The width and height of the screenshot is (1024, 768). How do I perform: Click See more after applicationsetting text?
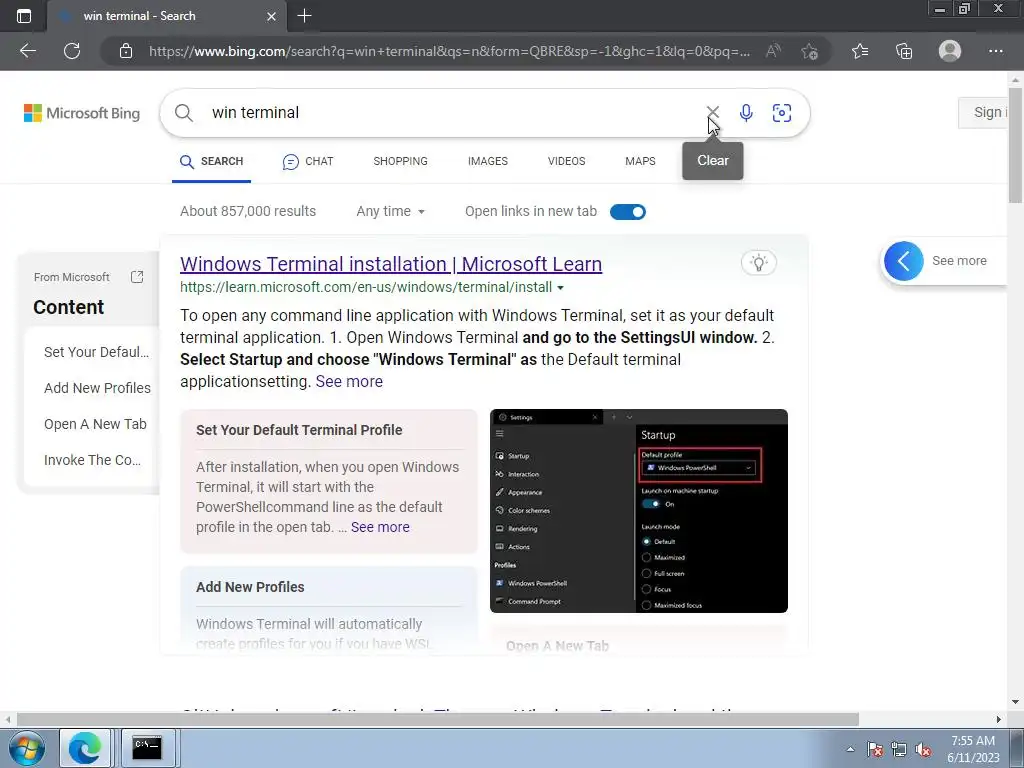pos(349,381)
